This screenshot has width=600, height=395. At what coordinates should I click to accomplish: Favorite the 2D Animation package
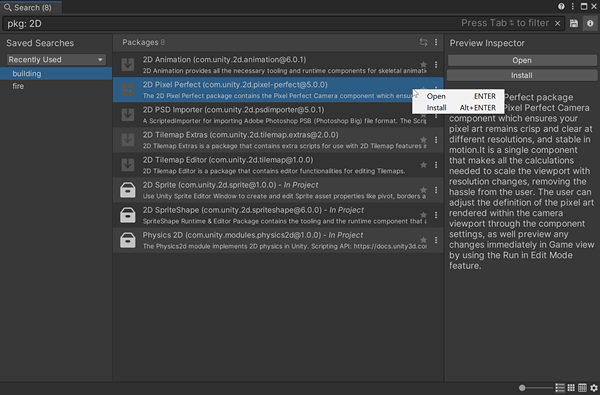tap(423, 64)
